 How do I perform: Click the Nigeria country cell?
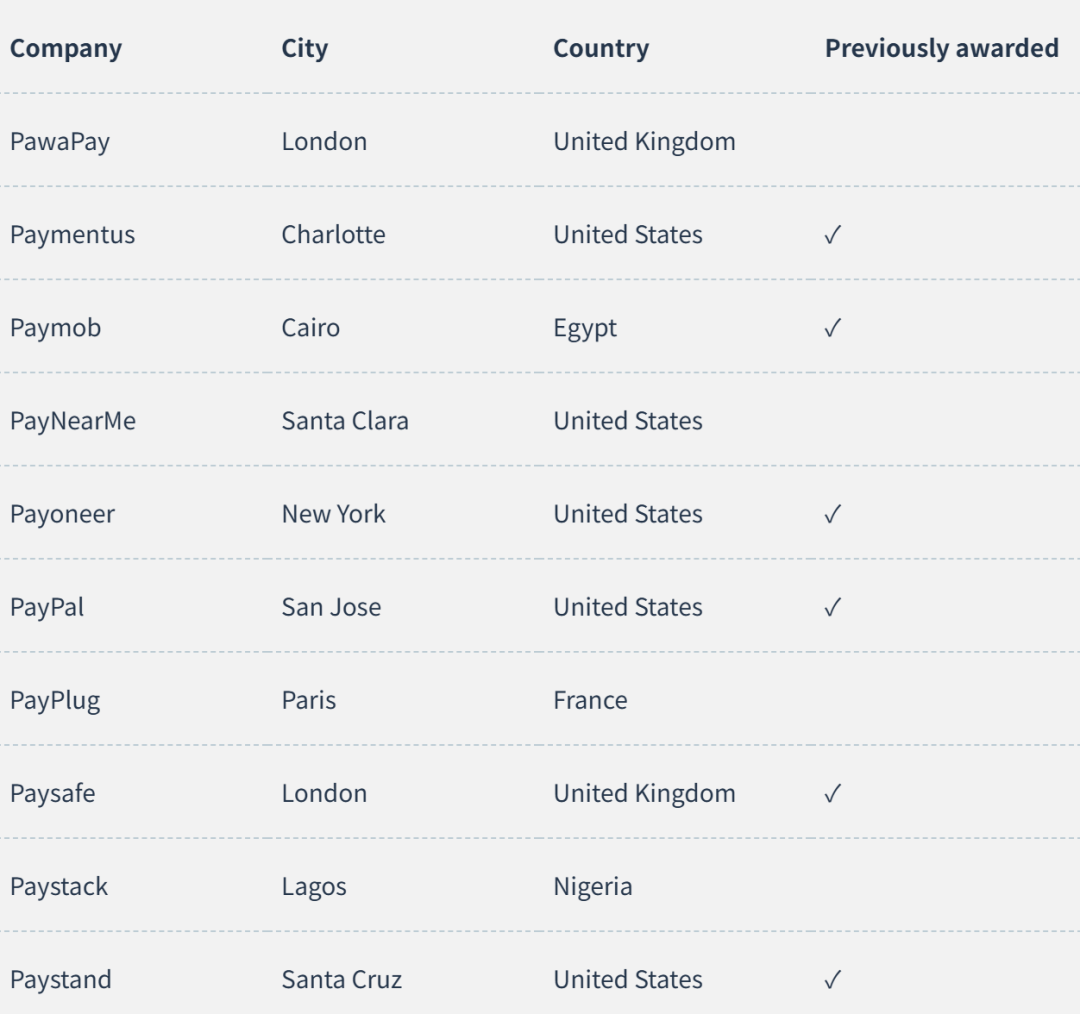pyautogui.click(x=593, y=887)
